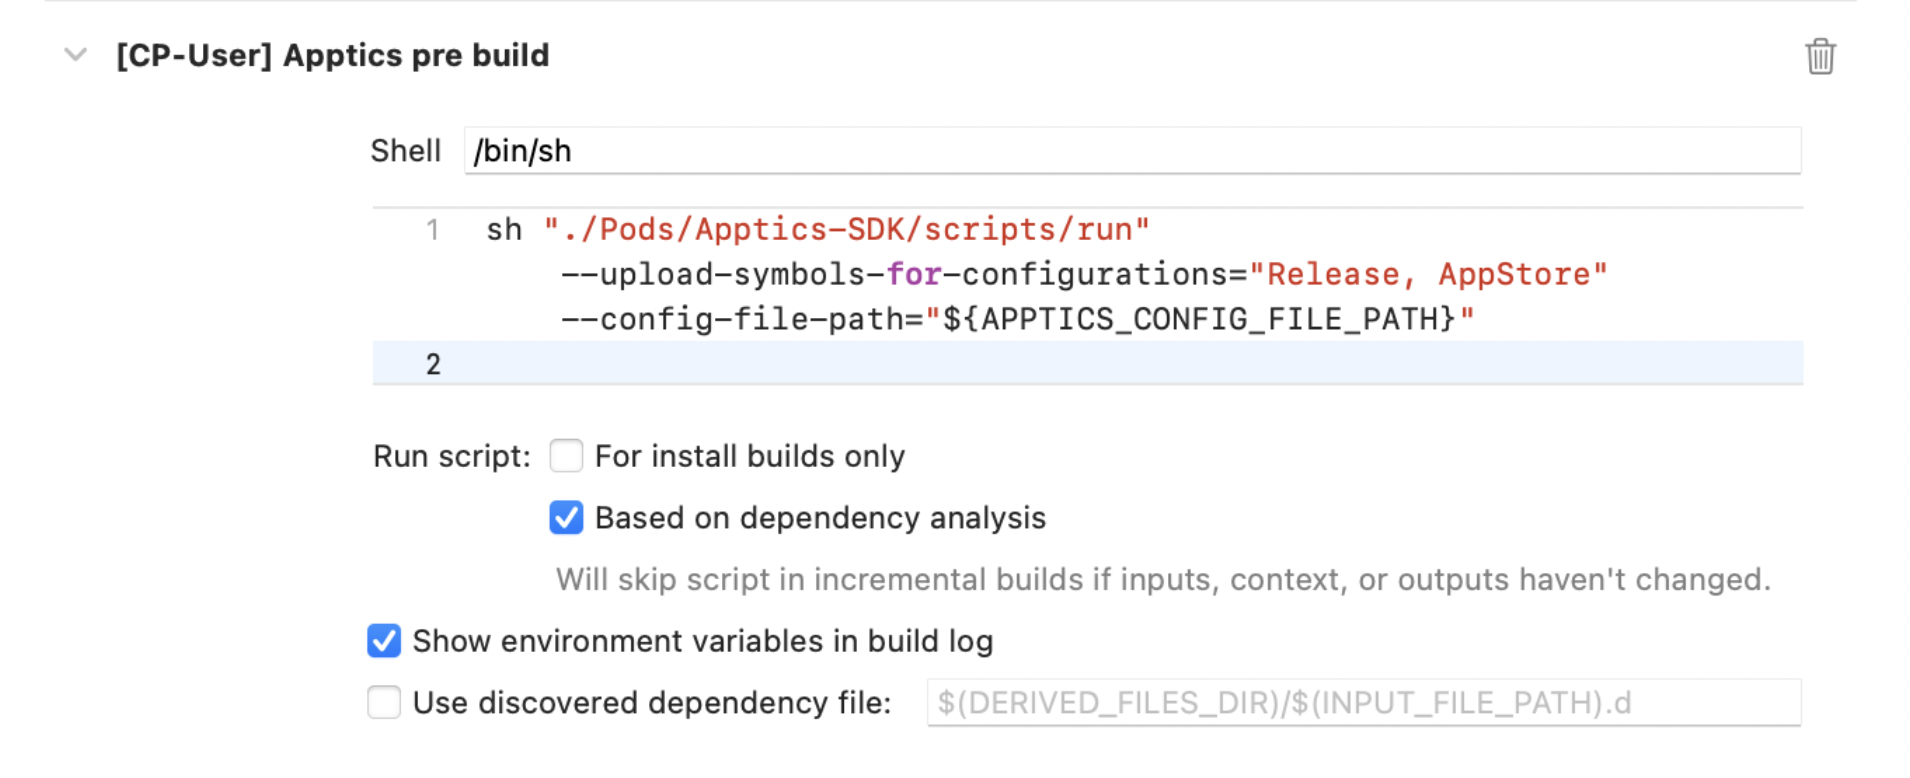The image size is (1910, 778).
Task: Click the Will skip script description text
Action: [x=1162, y=580]
